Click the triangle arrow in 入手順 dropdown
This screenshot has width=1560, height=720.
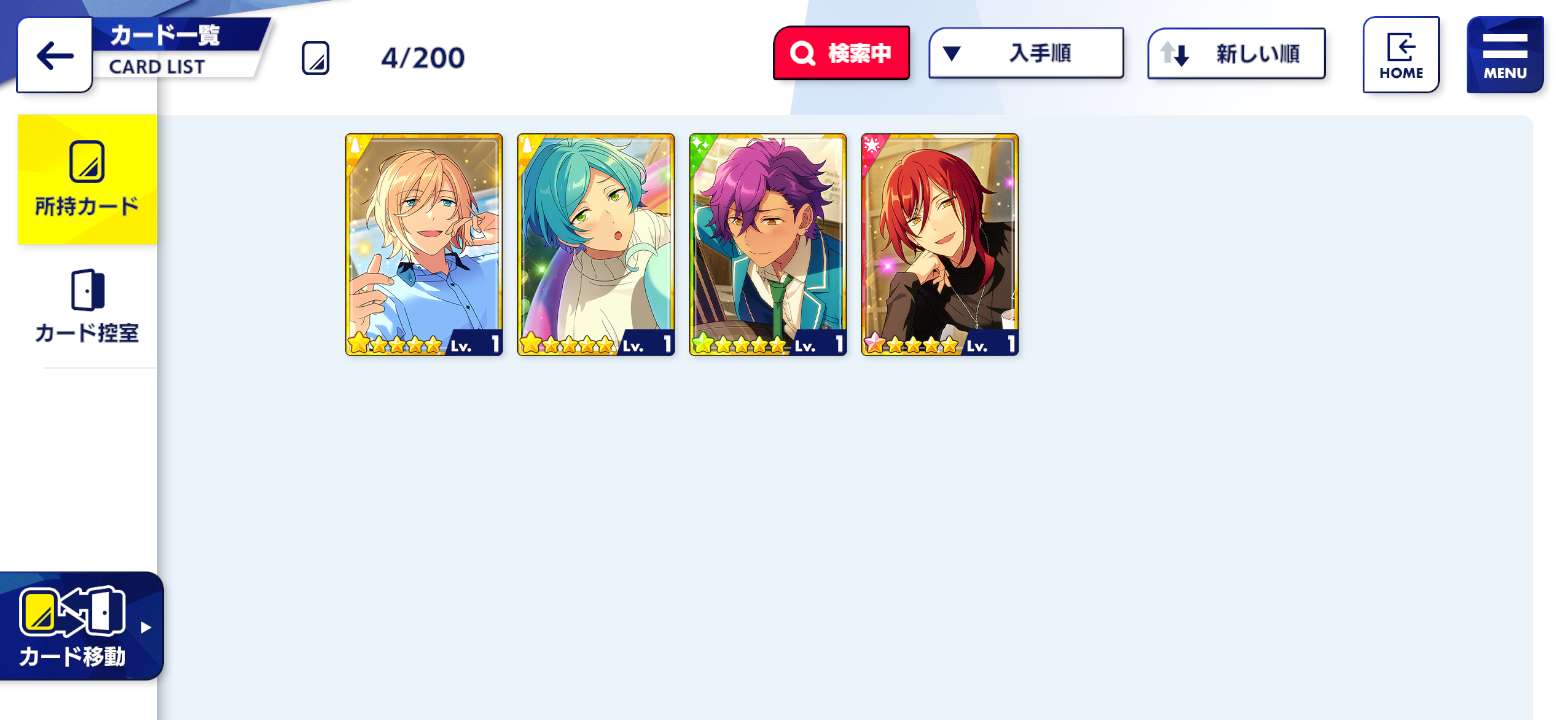tap(951, 54)
